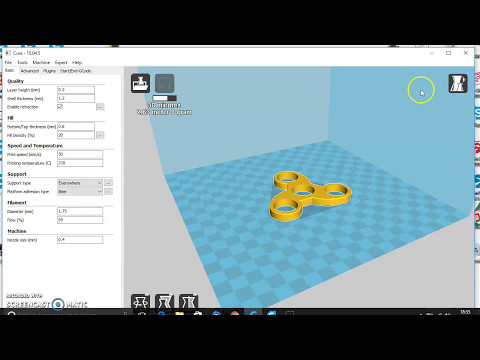Click the Bottom/Top thickness input field

76,127
